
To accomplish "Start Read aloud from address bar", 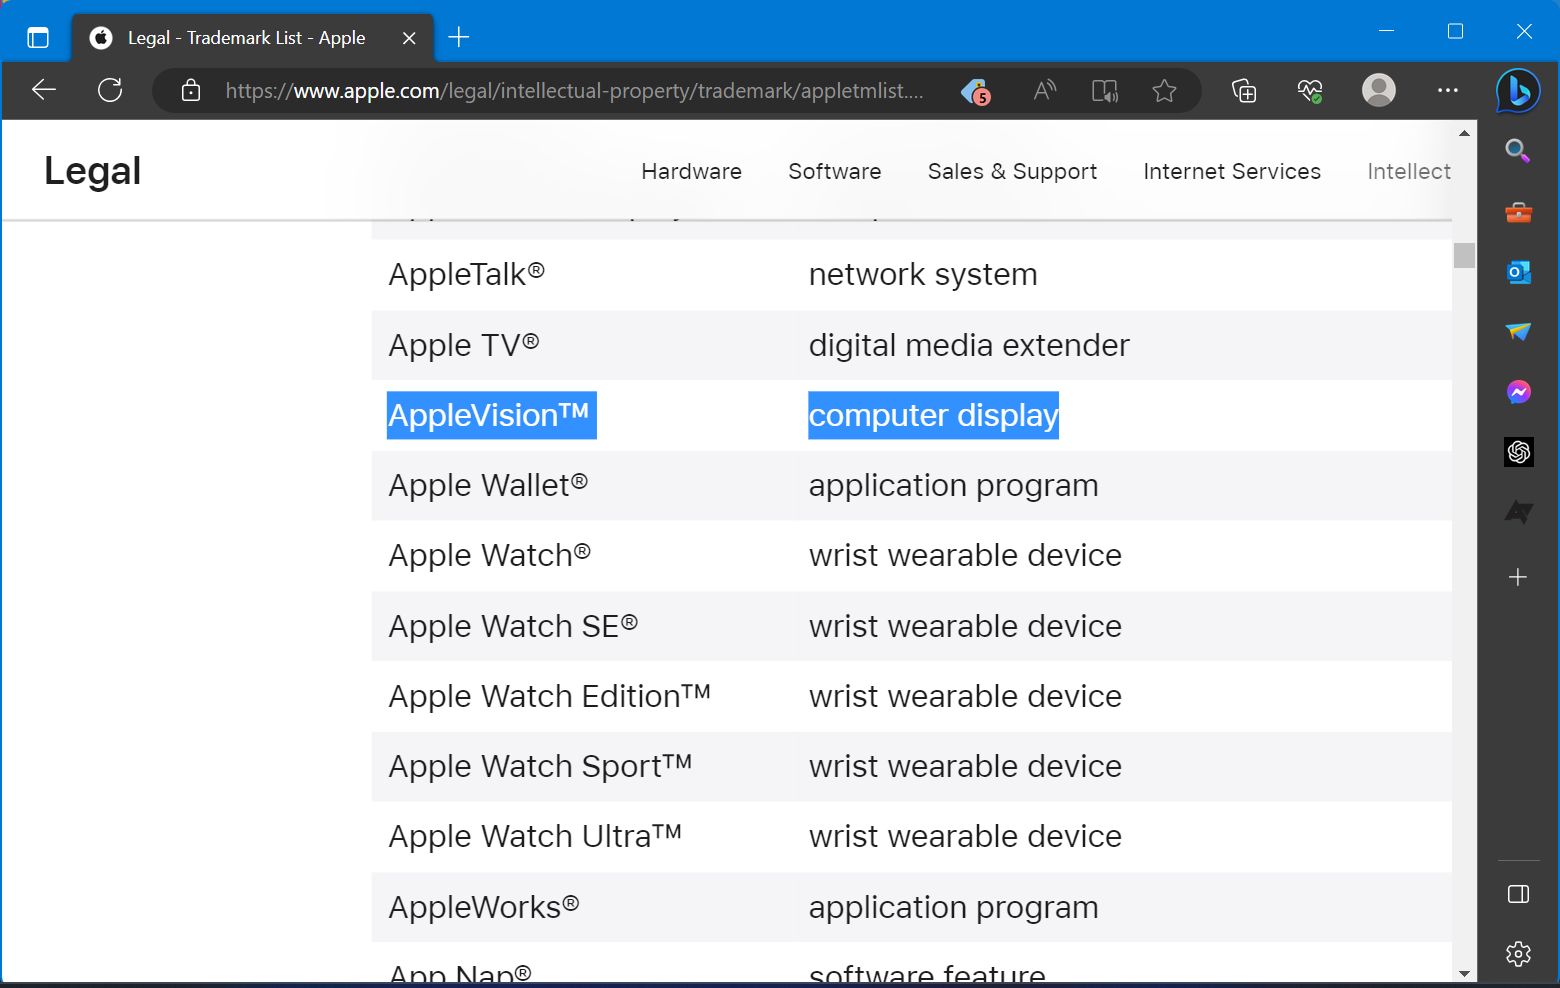I will click(x=1044, y=91).
